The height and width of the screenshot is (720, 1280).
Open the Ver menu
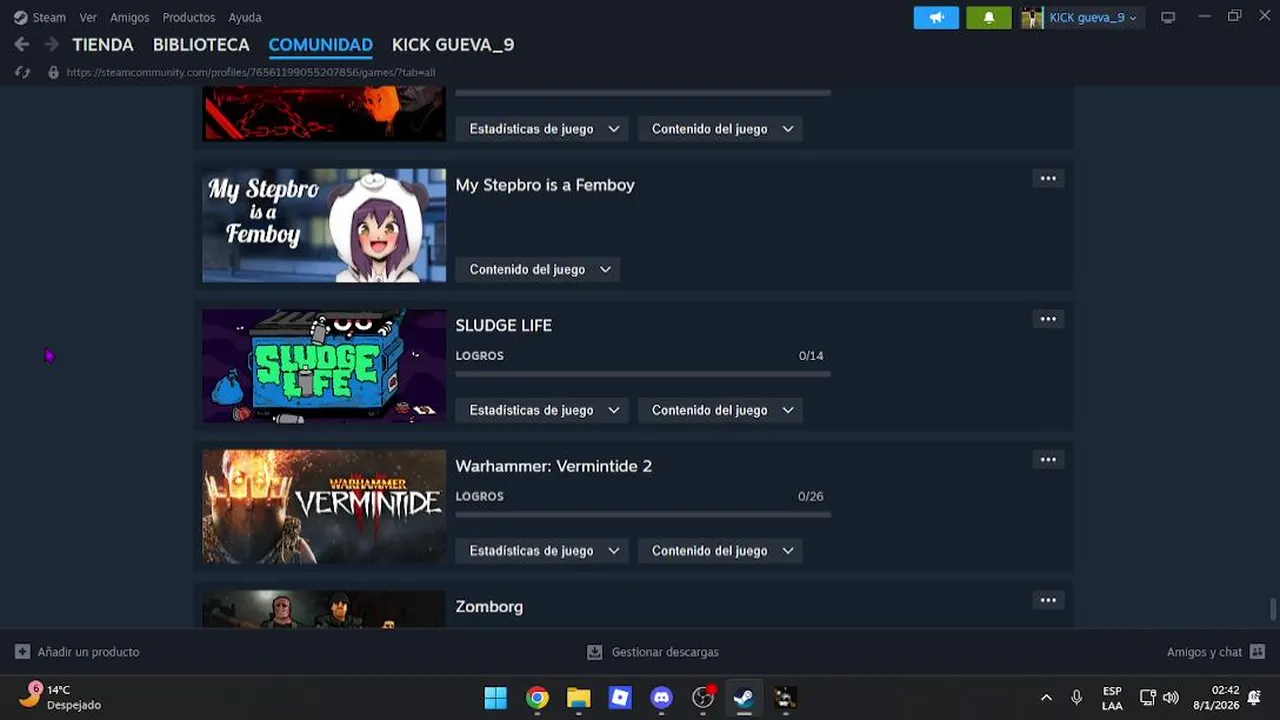[88, 17]
